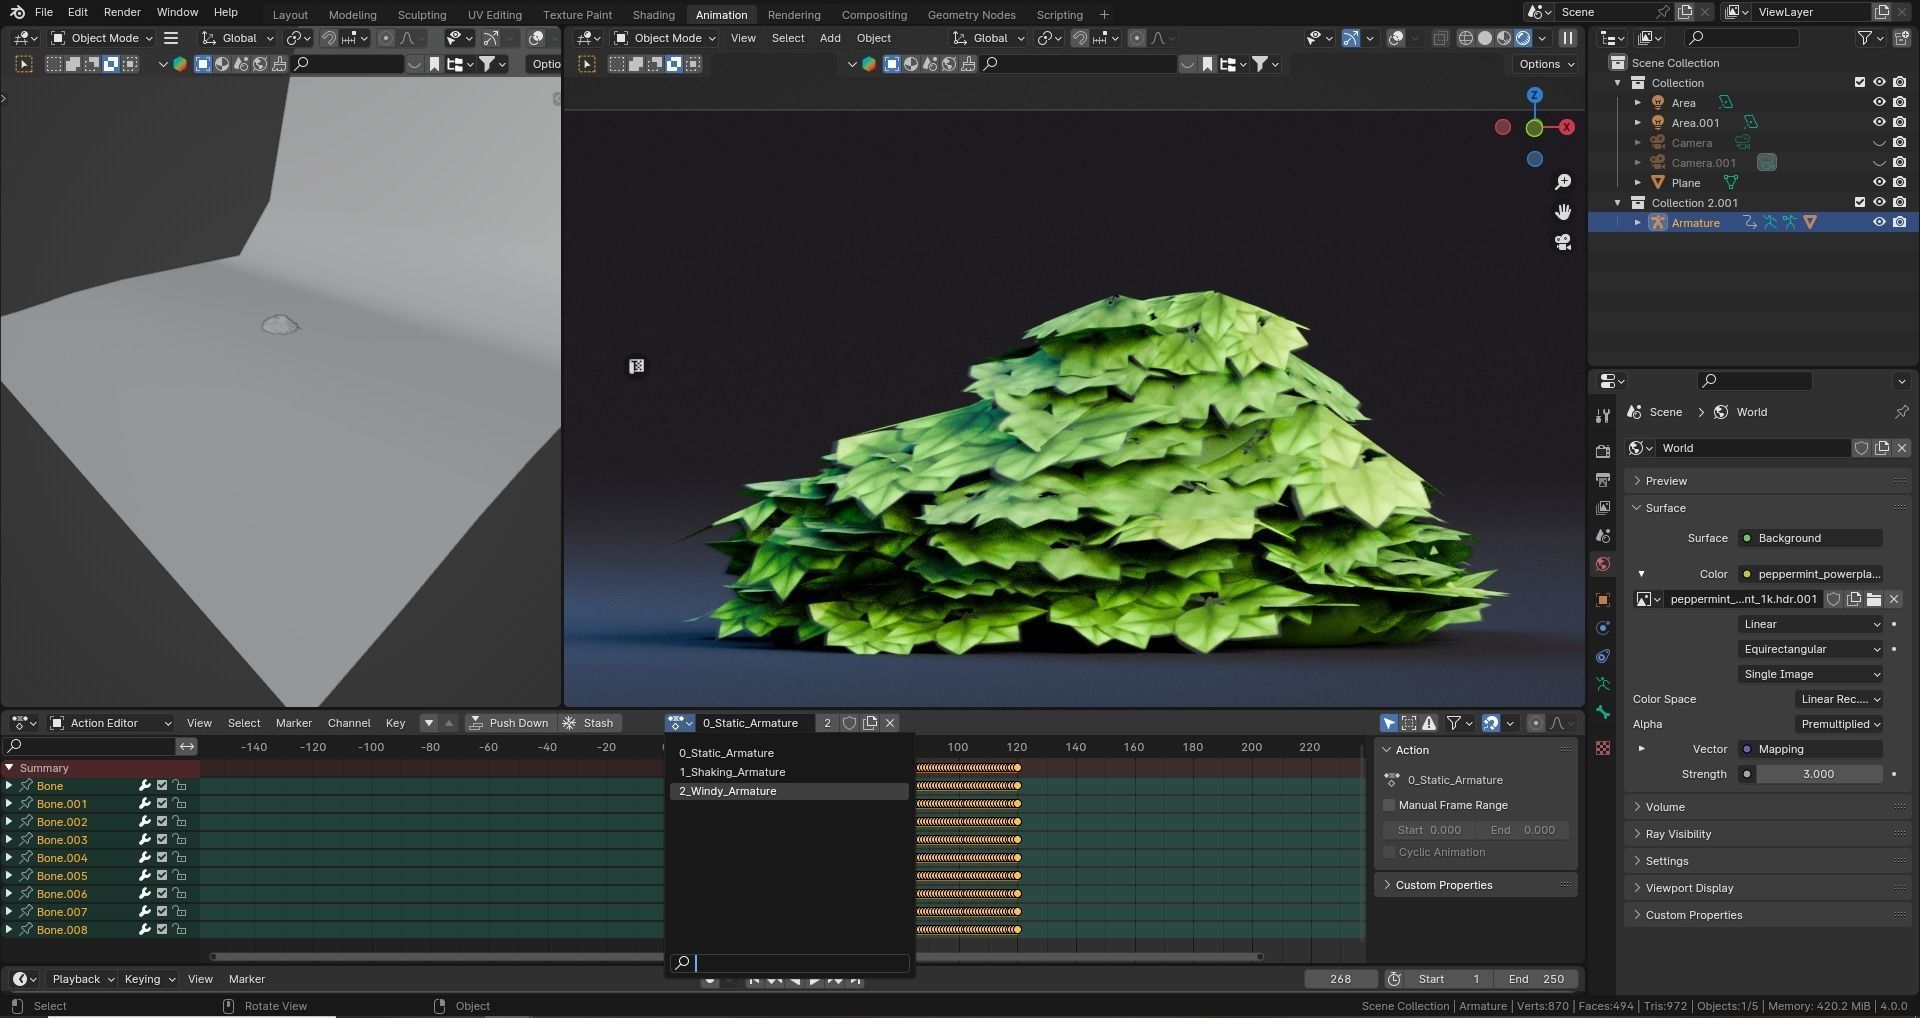Open the Playback menu in timeline

[83, 979]
